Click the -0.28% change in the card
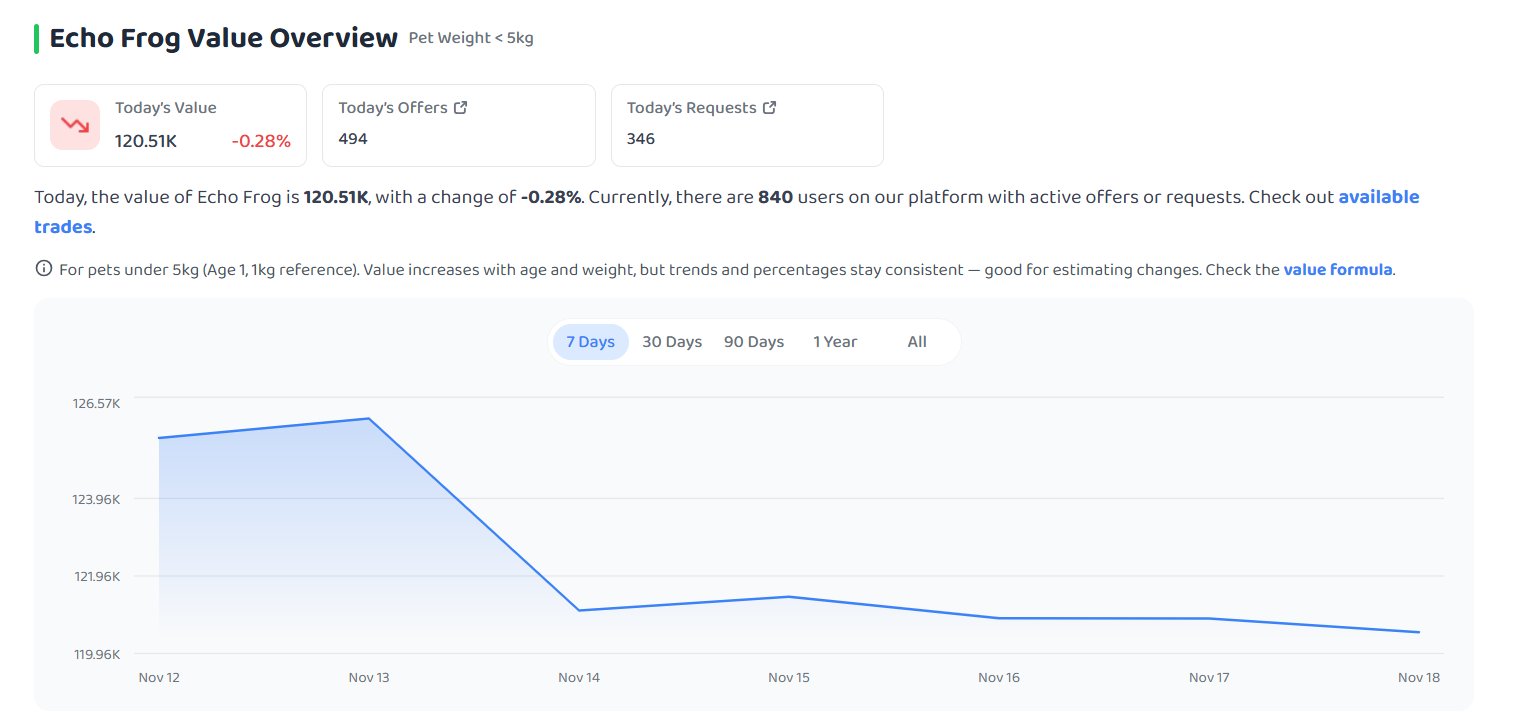The width and height of the screenshot is (1515, 725). (261, 141)
